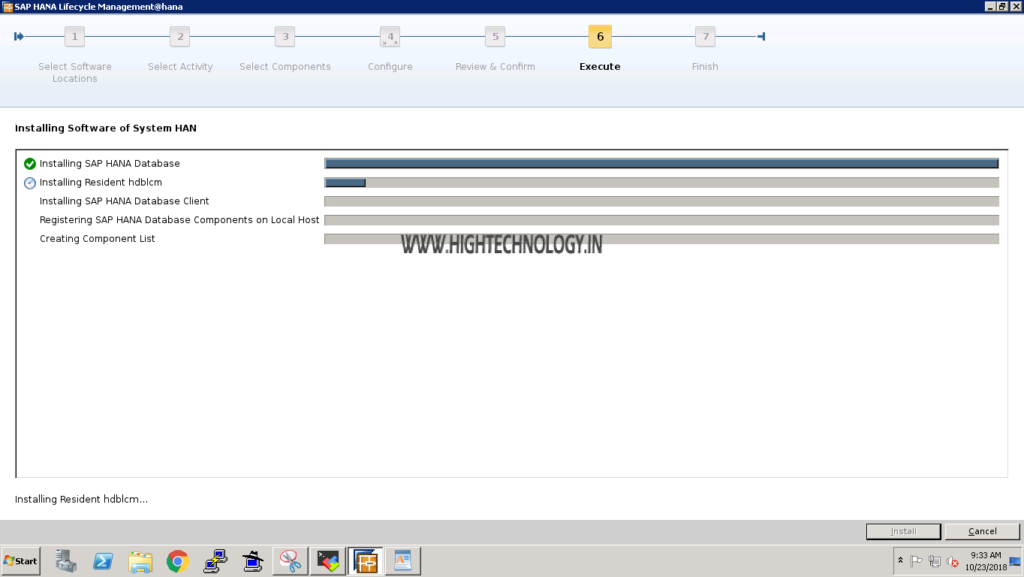1024x577 pixels.
Task: Select 'Installing Resident hdblcm' row
Action: (101, 182)
